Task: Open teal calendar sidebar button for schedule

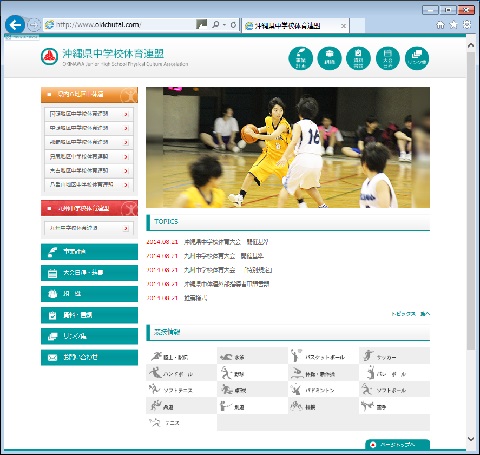Action: tap(89, 273)
